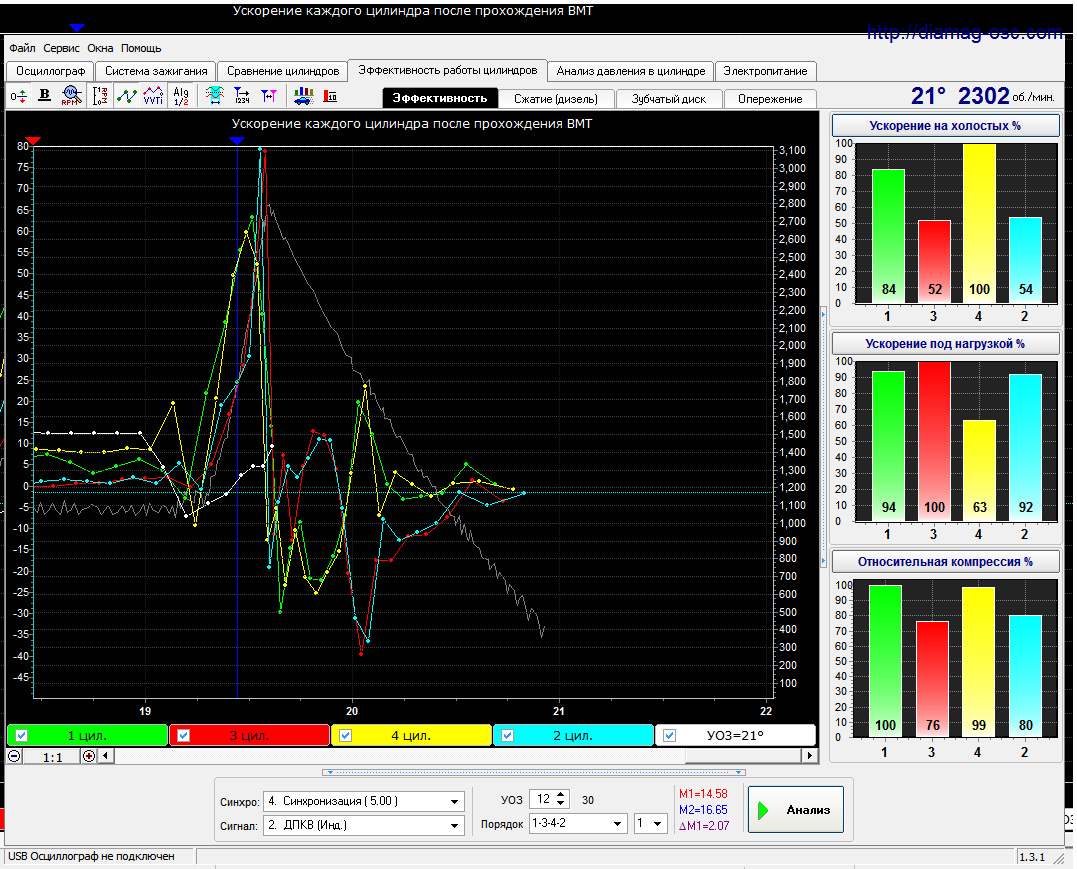Viewport: 1077px width, 869px height.
Task: Select the Эффективность работы цилиндров tab
Action: click(x=448, y=70)
